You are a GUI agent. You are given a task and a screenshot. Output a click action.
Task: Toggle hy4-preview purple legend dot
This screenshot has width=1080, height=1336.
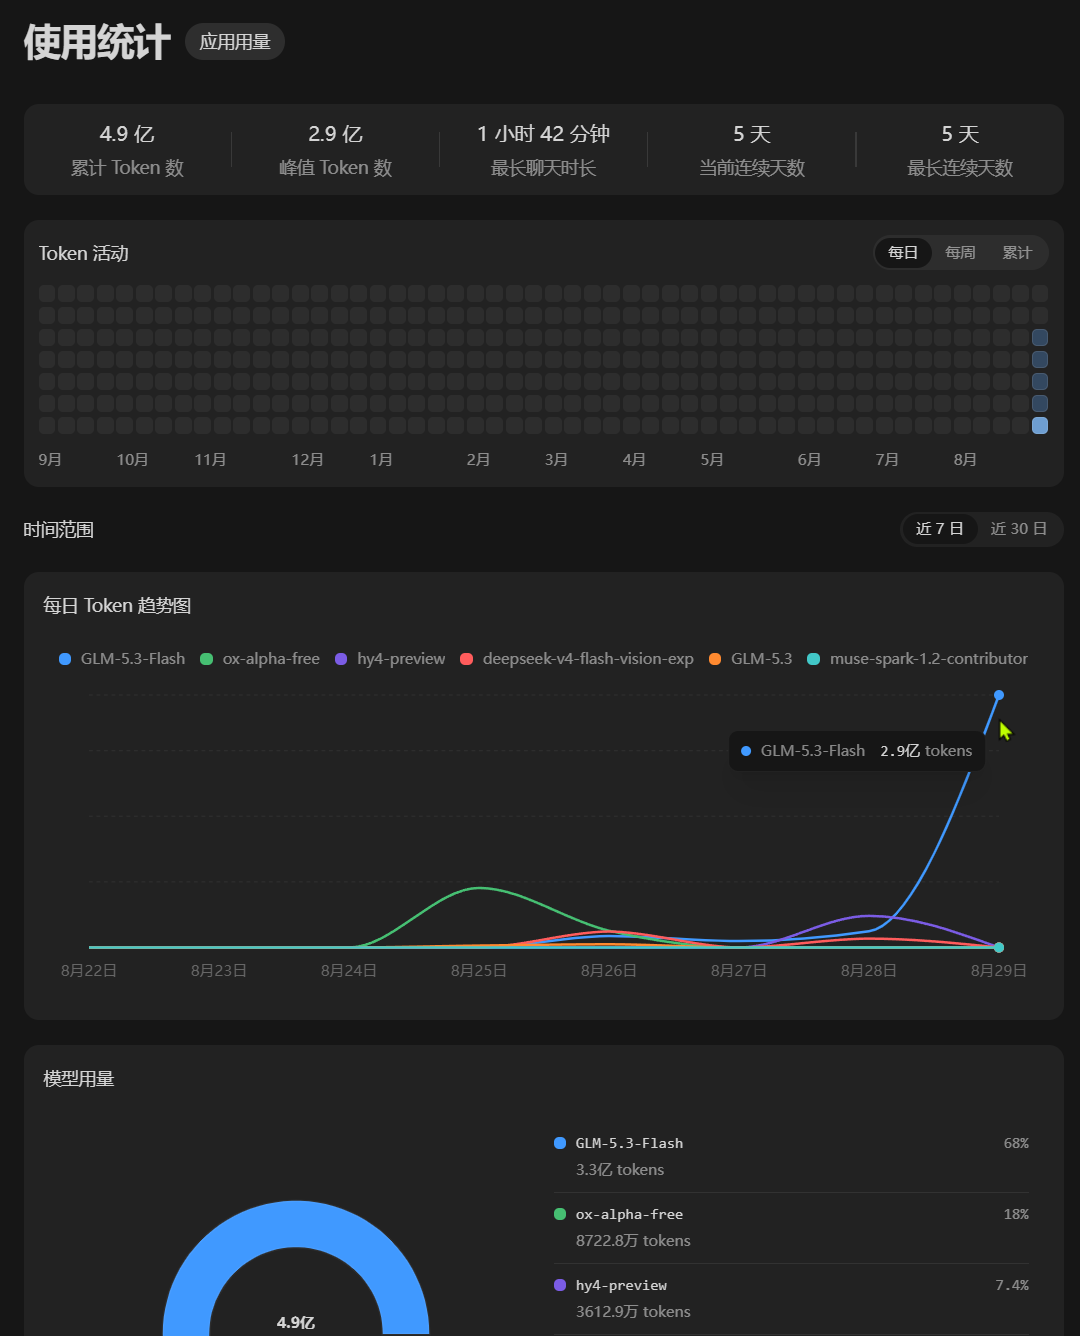[x=341, y=659]
